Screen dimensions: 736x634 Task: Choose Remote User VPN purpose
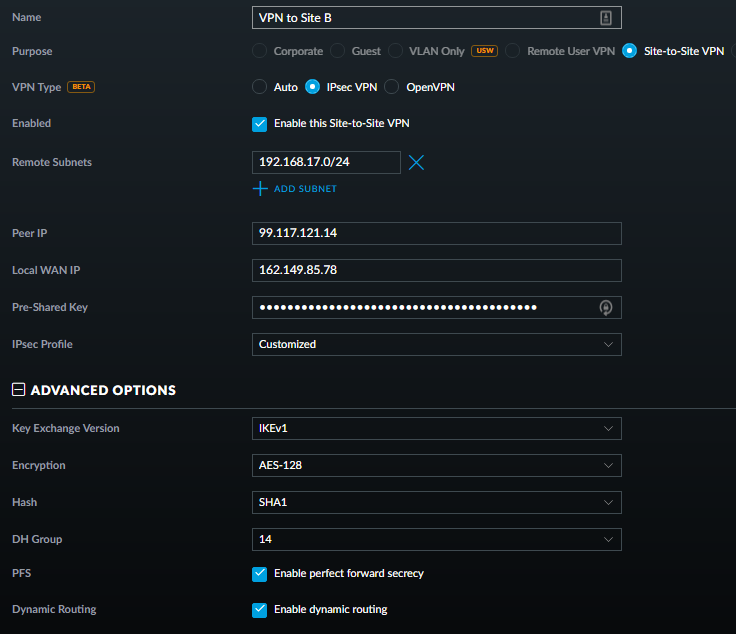pyautogui.click(x=513, y=51)
